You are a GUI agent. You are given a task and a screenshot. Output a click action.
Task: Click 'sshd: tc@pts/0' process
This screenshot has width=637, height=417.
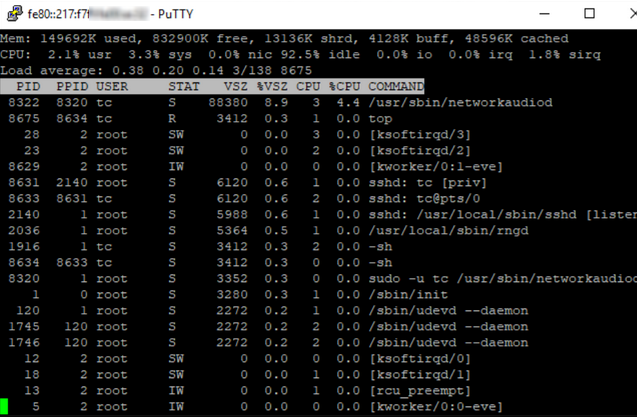tap(424, 199)
